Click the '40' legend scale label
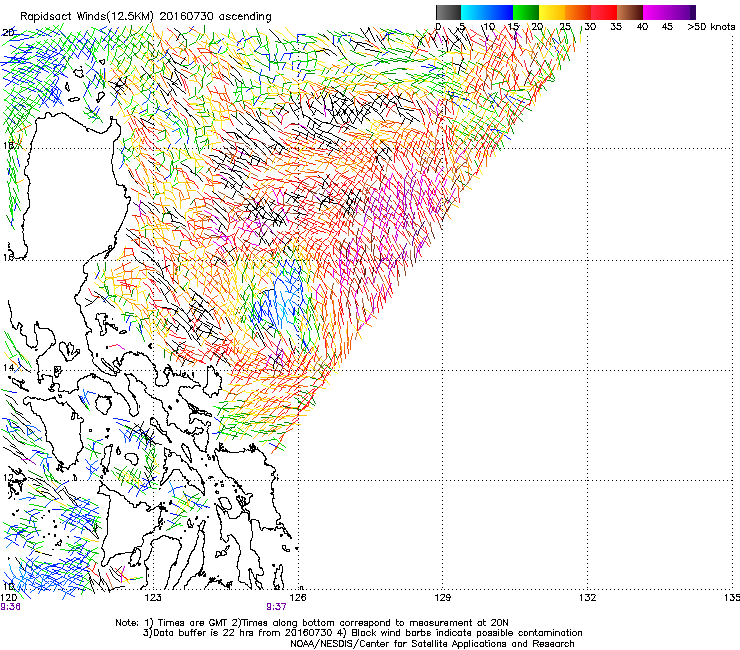 (x=642, y=27)
